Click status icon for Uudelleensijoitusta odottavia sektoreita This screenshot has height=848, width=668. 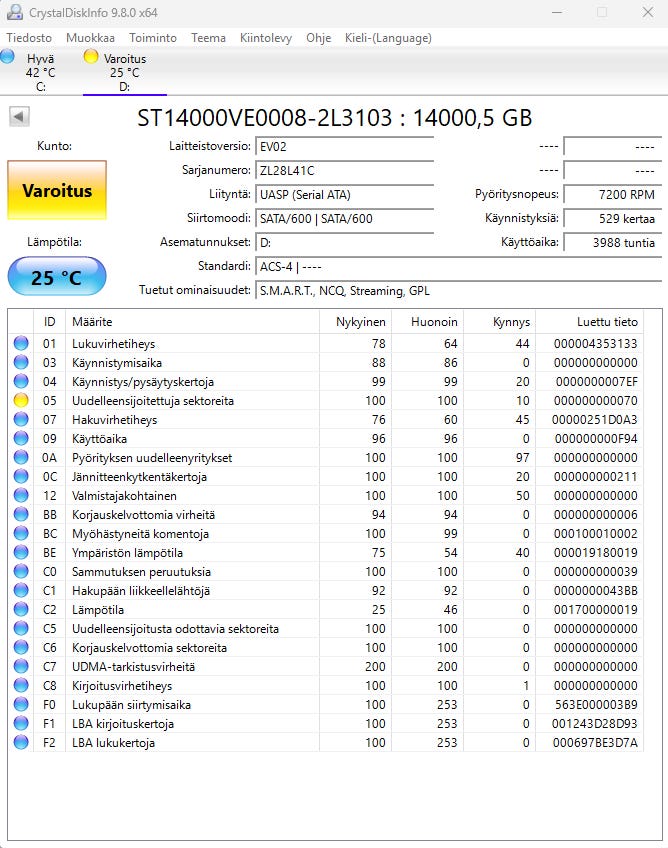coord(21,628)
